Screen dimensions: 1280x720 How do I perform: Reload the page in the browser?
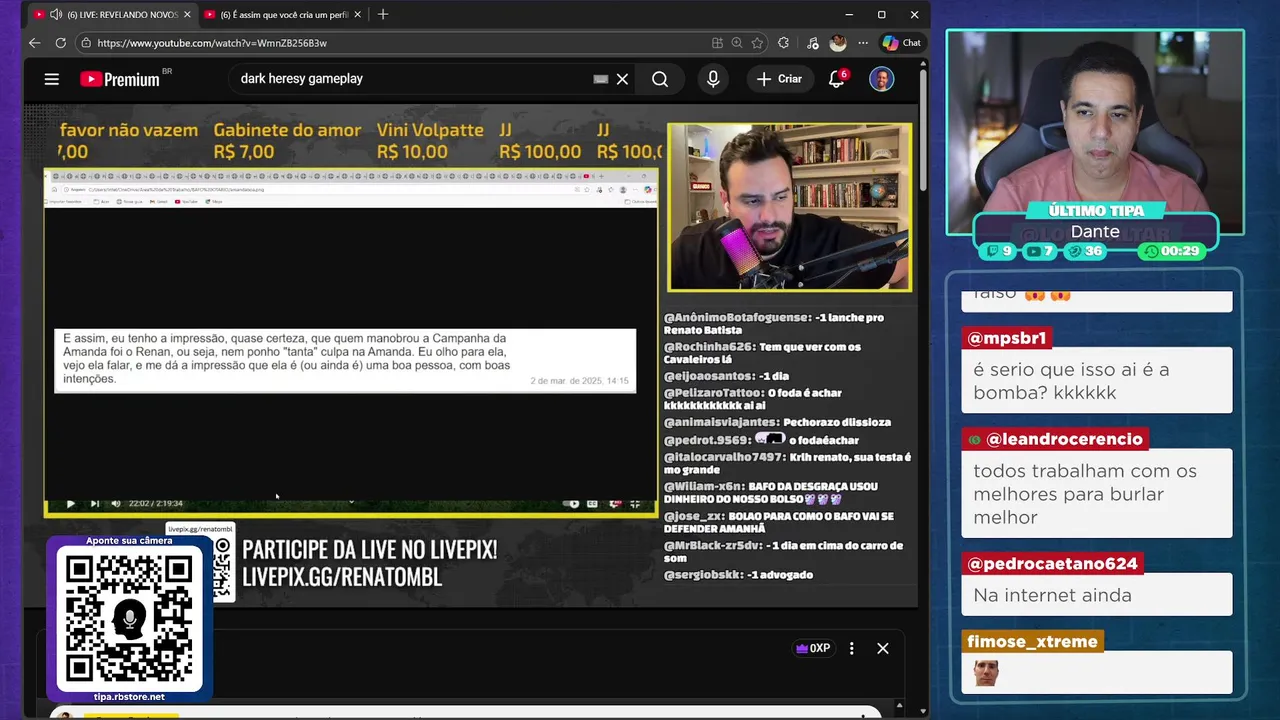pyautogui.click(x=60, y=43)
